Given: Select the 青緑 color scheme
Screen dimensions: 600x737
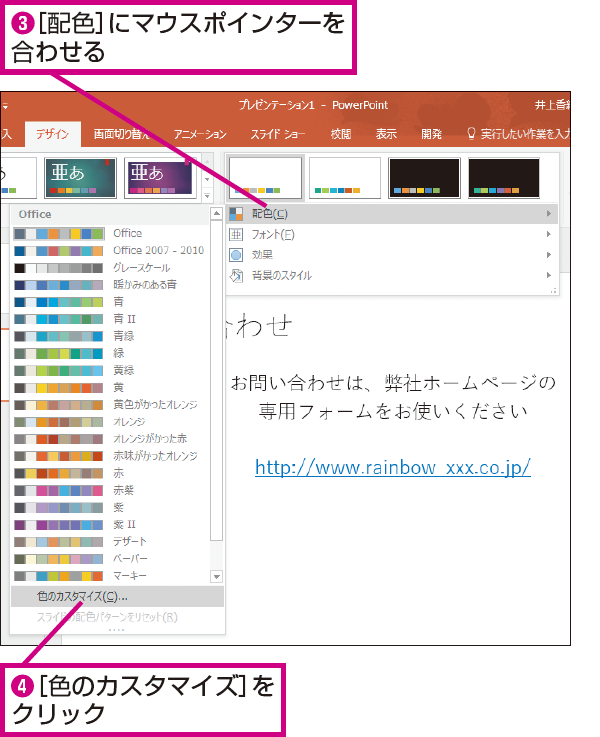Looking at the screenshot, I should click(x=110, y=336).
